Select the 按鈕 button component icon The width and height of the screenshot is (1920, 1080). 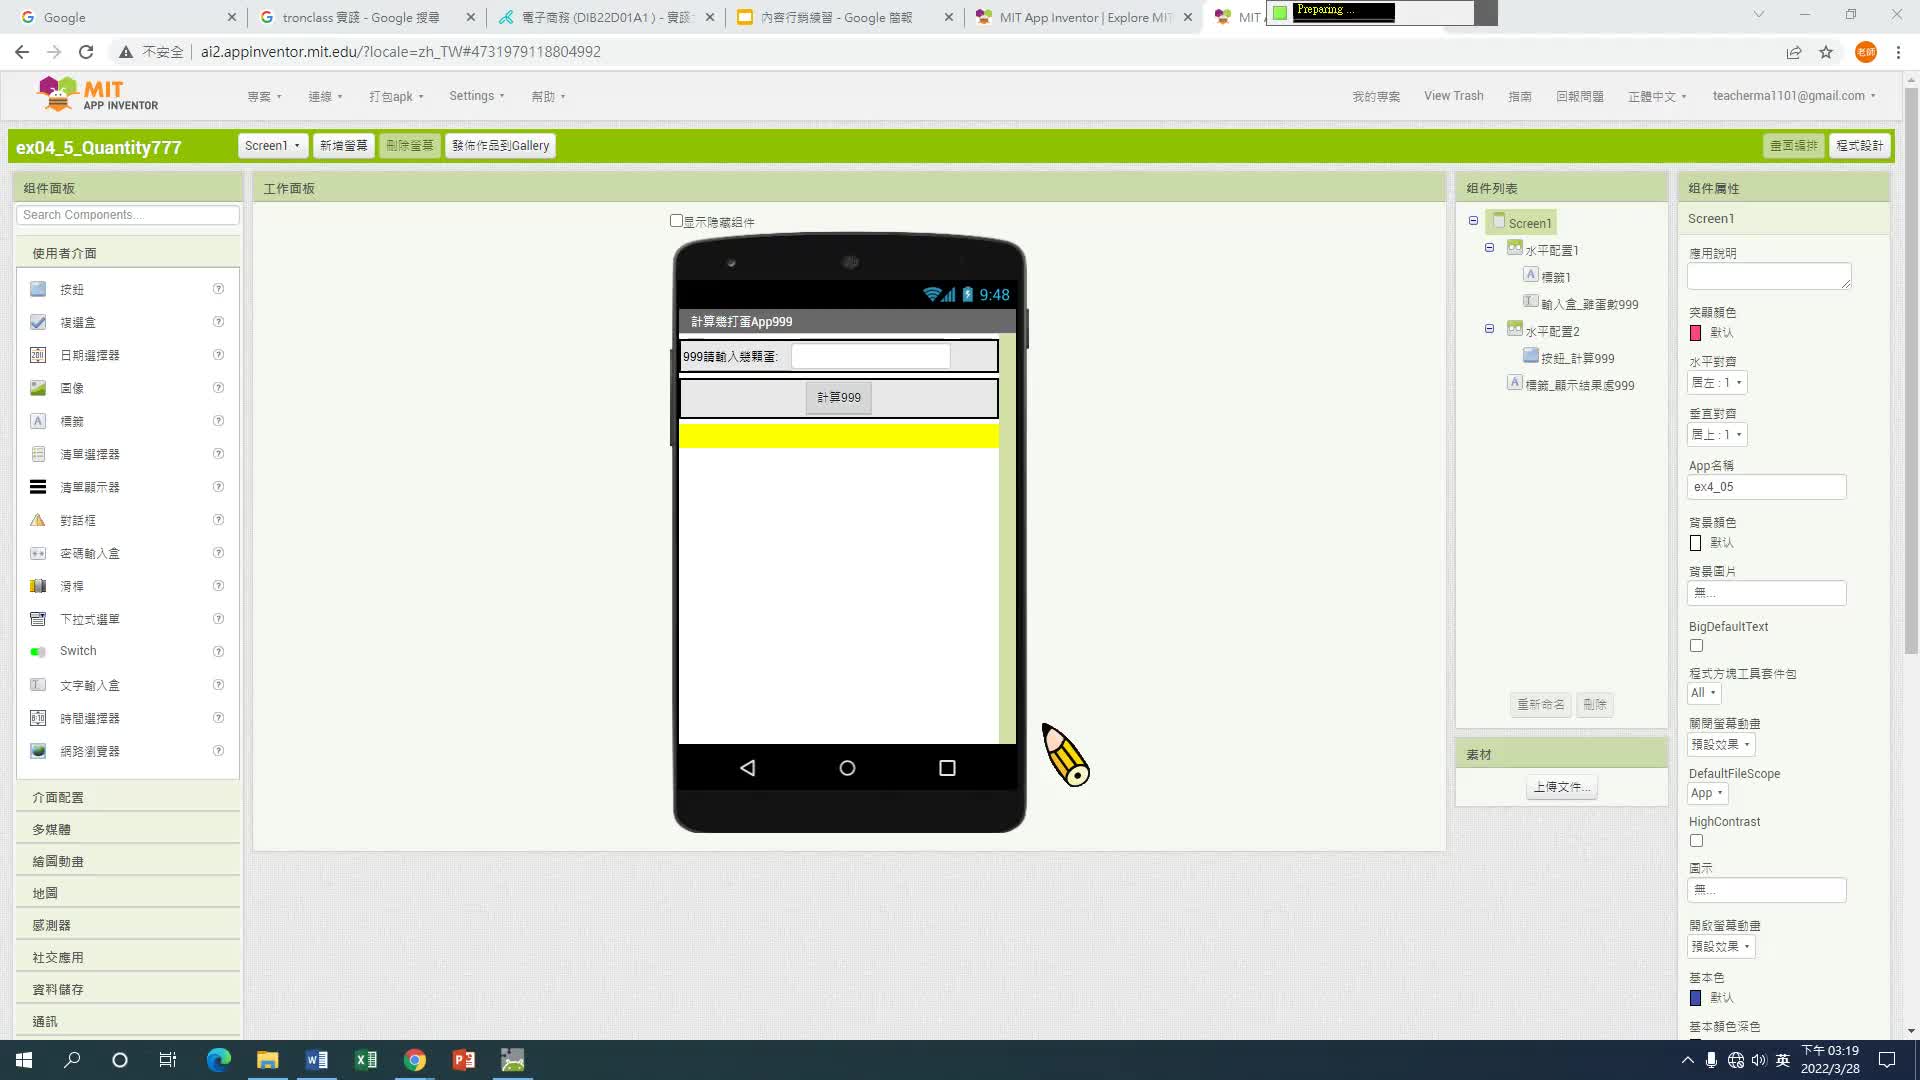coord(38,289)
